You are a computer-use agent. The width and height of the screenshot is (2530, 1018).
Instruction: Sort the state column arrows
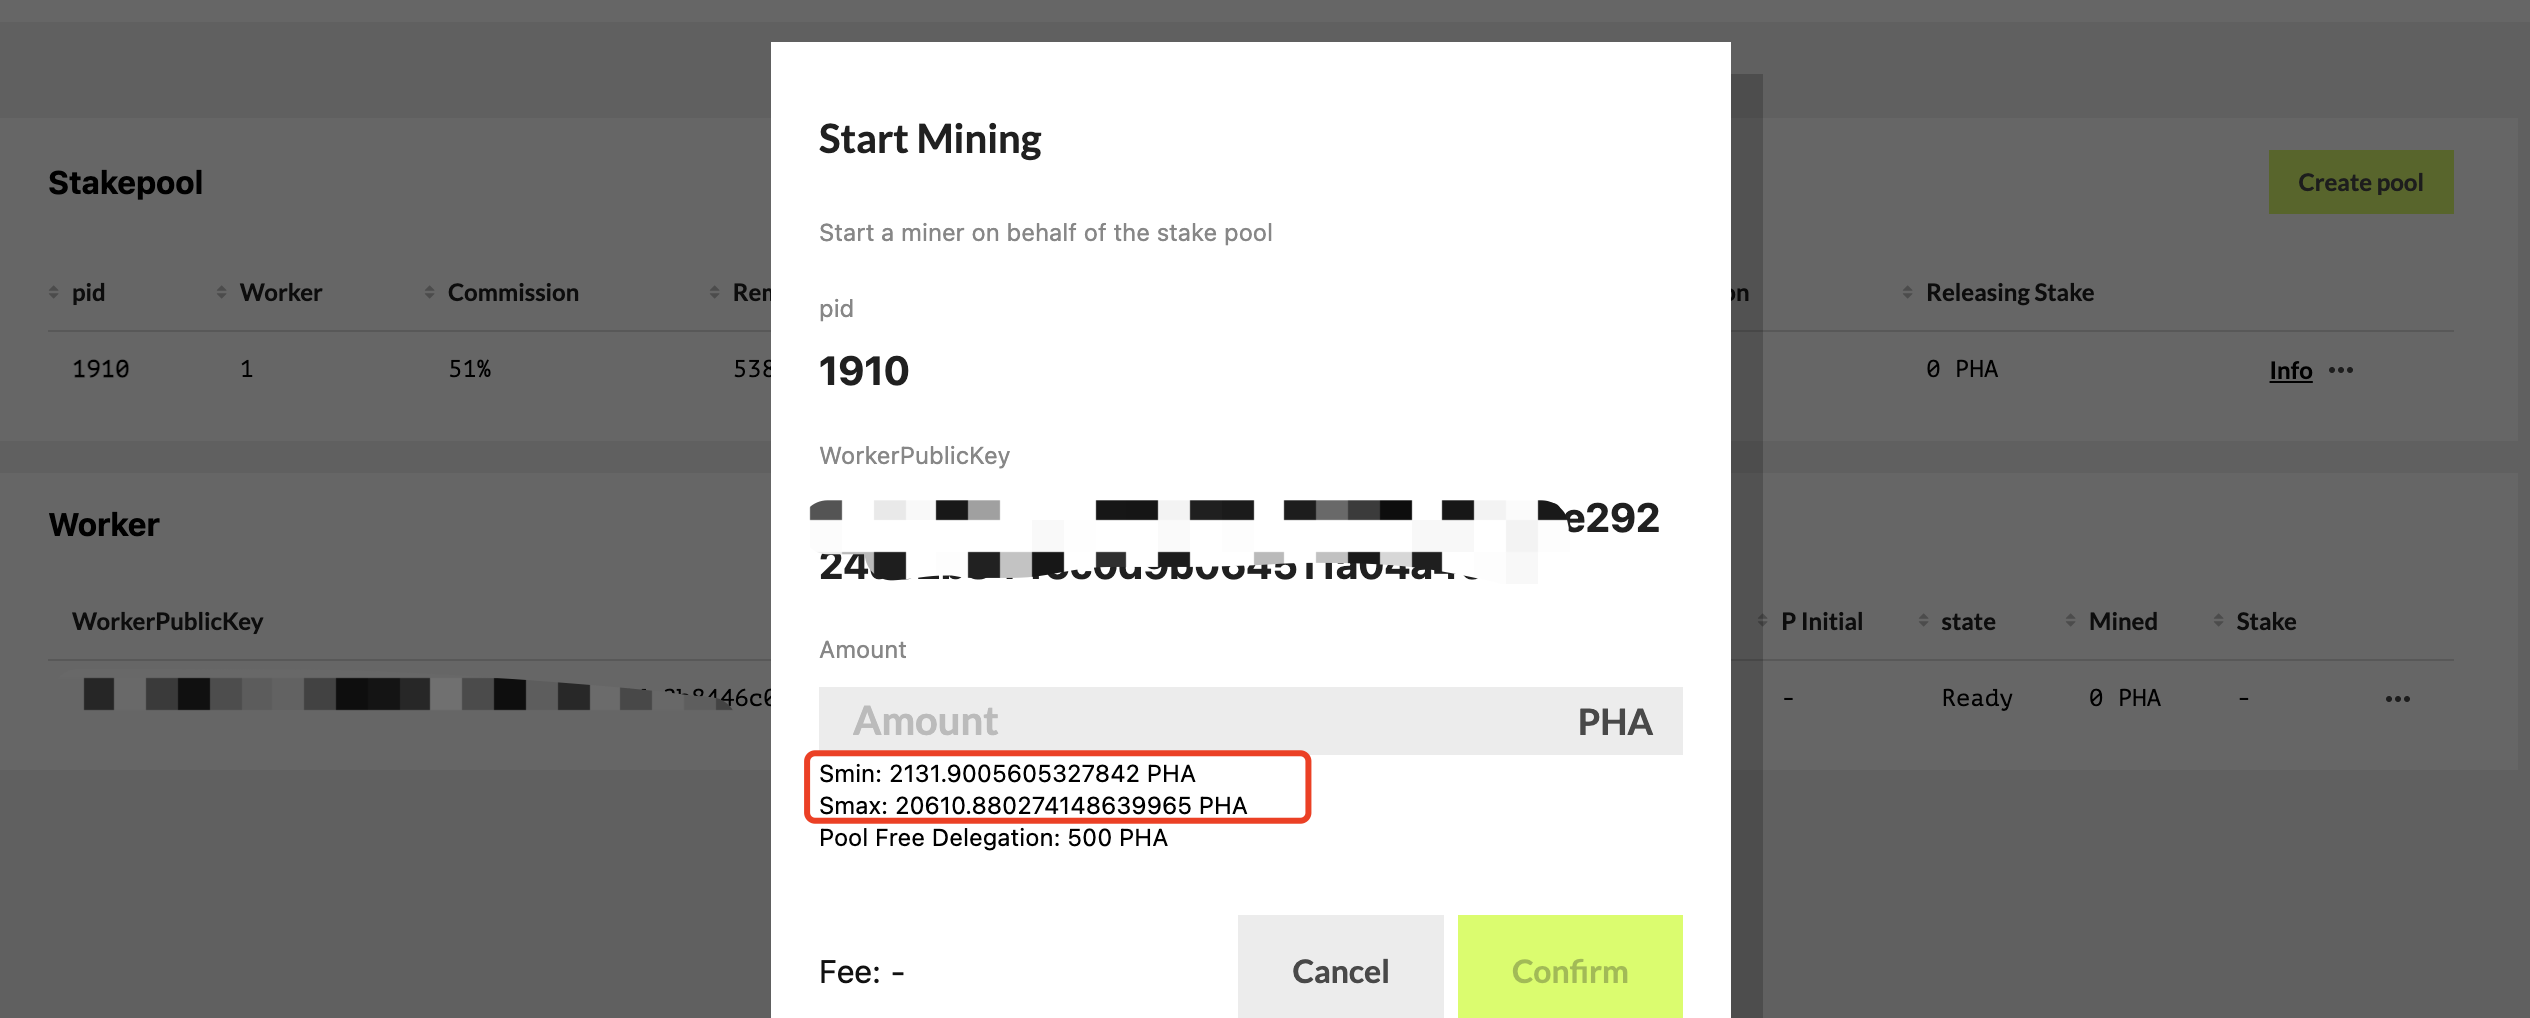pyautogui.click(x=1923, y=621)
